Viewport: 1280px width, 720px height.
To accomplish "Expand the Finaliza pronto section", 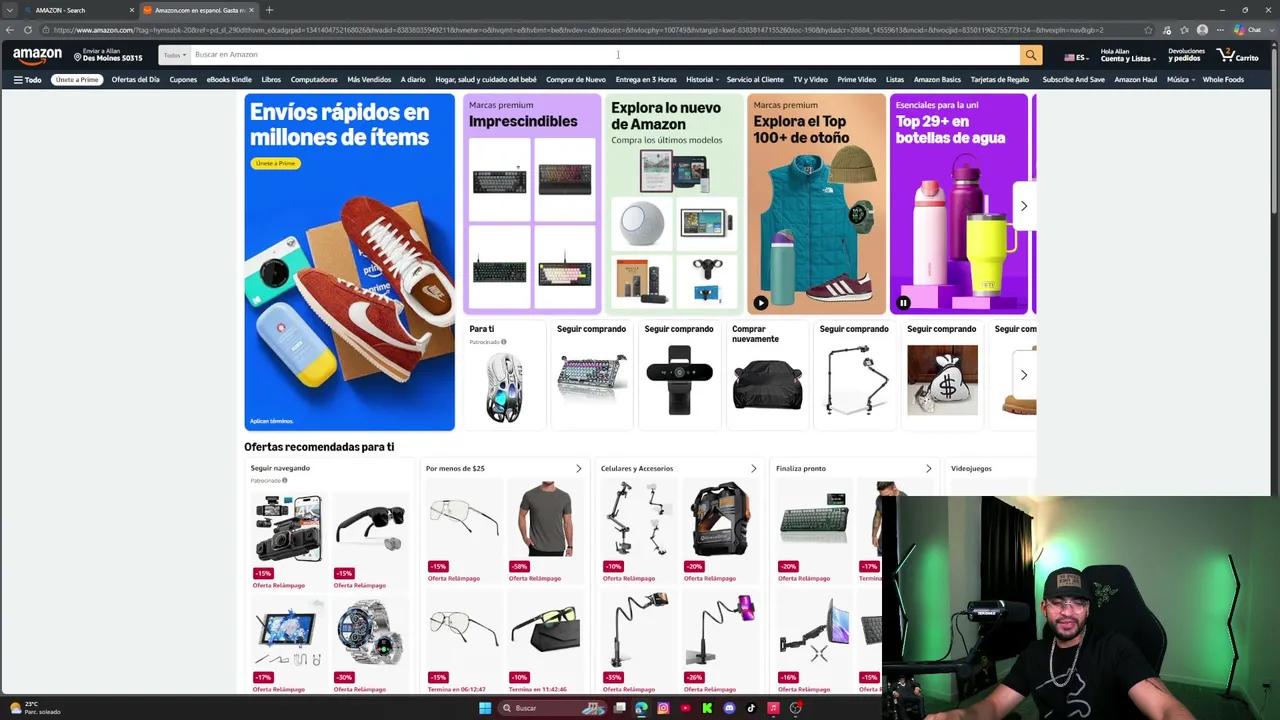I will (928, 469).
